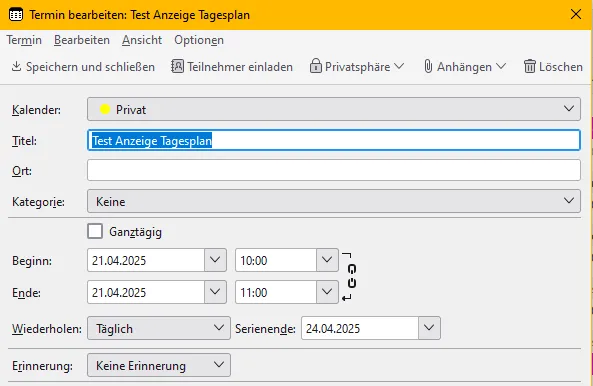Image resolution: width=593 pixels, height=386 pixels.
Task: Click the yellow Privat calendar color dot
Action: click(105, 109)
